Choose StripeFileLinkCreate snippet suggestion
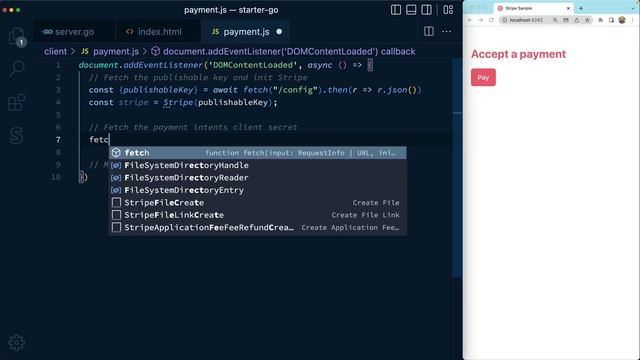This screenshot has width=640, height=360. tap(258, 215)
